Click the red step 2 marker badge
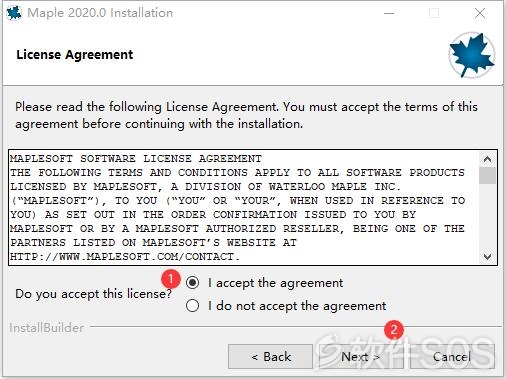Image resolution: width=506 pixels, height=379 pixels. click(x=394, y=330)
